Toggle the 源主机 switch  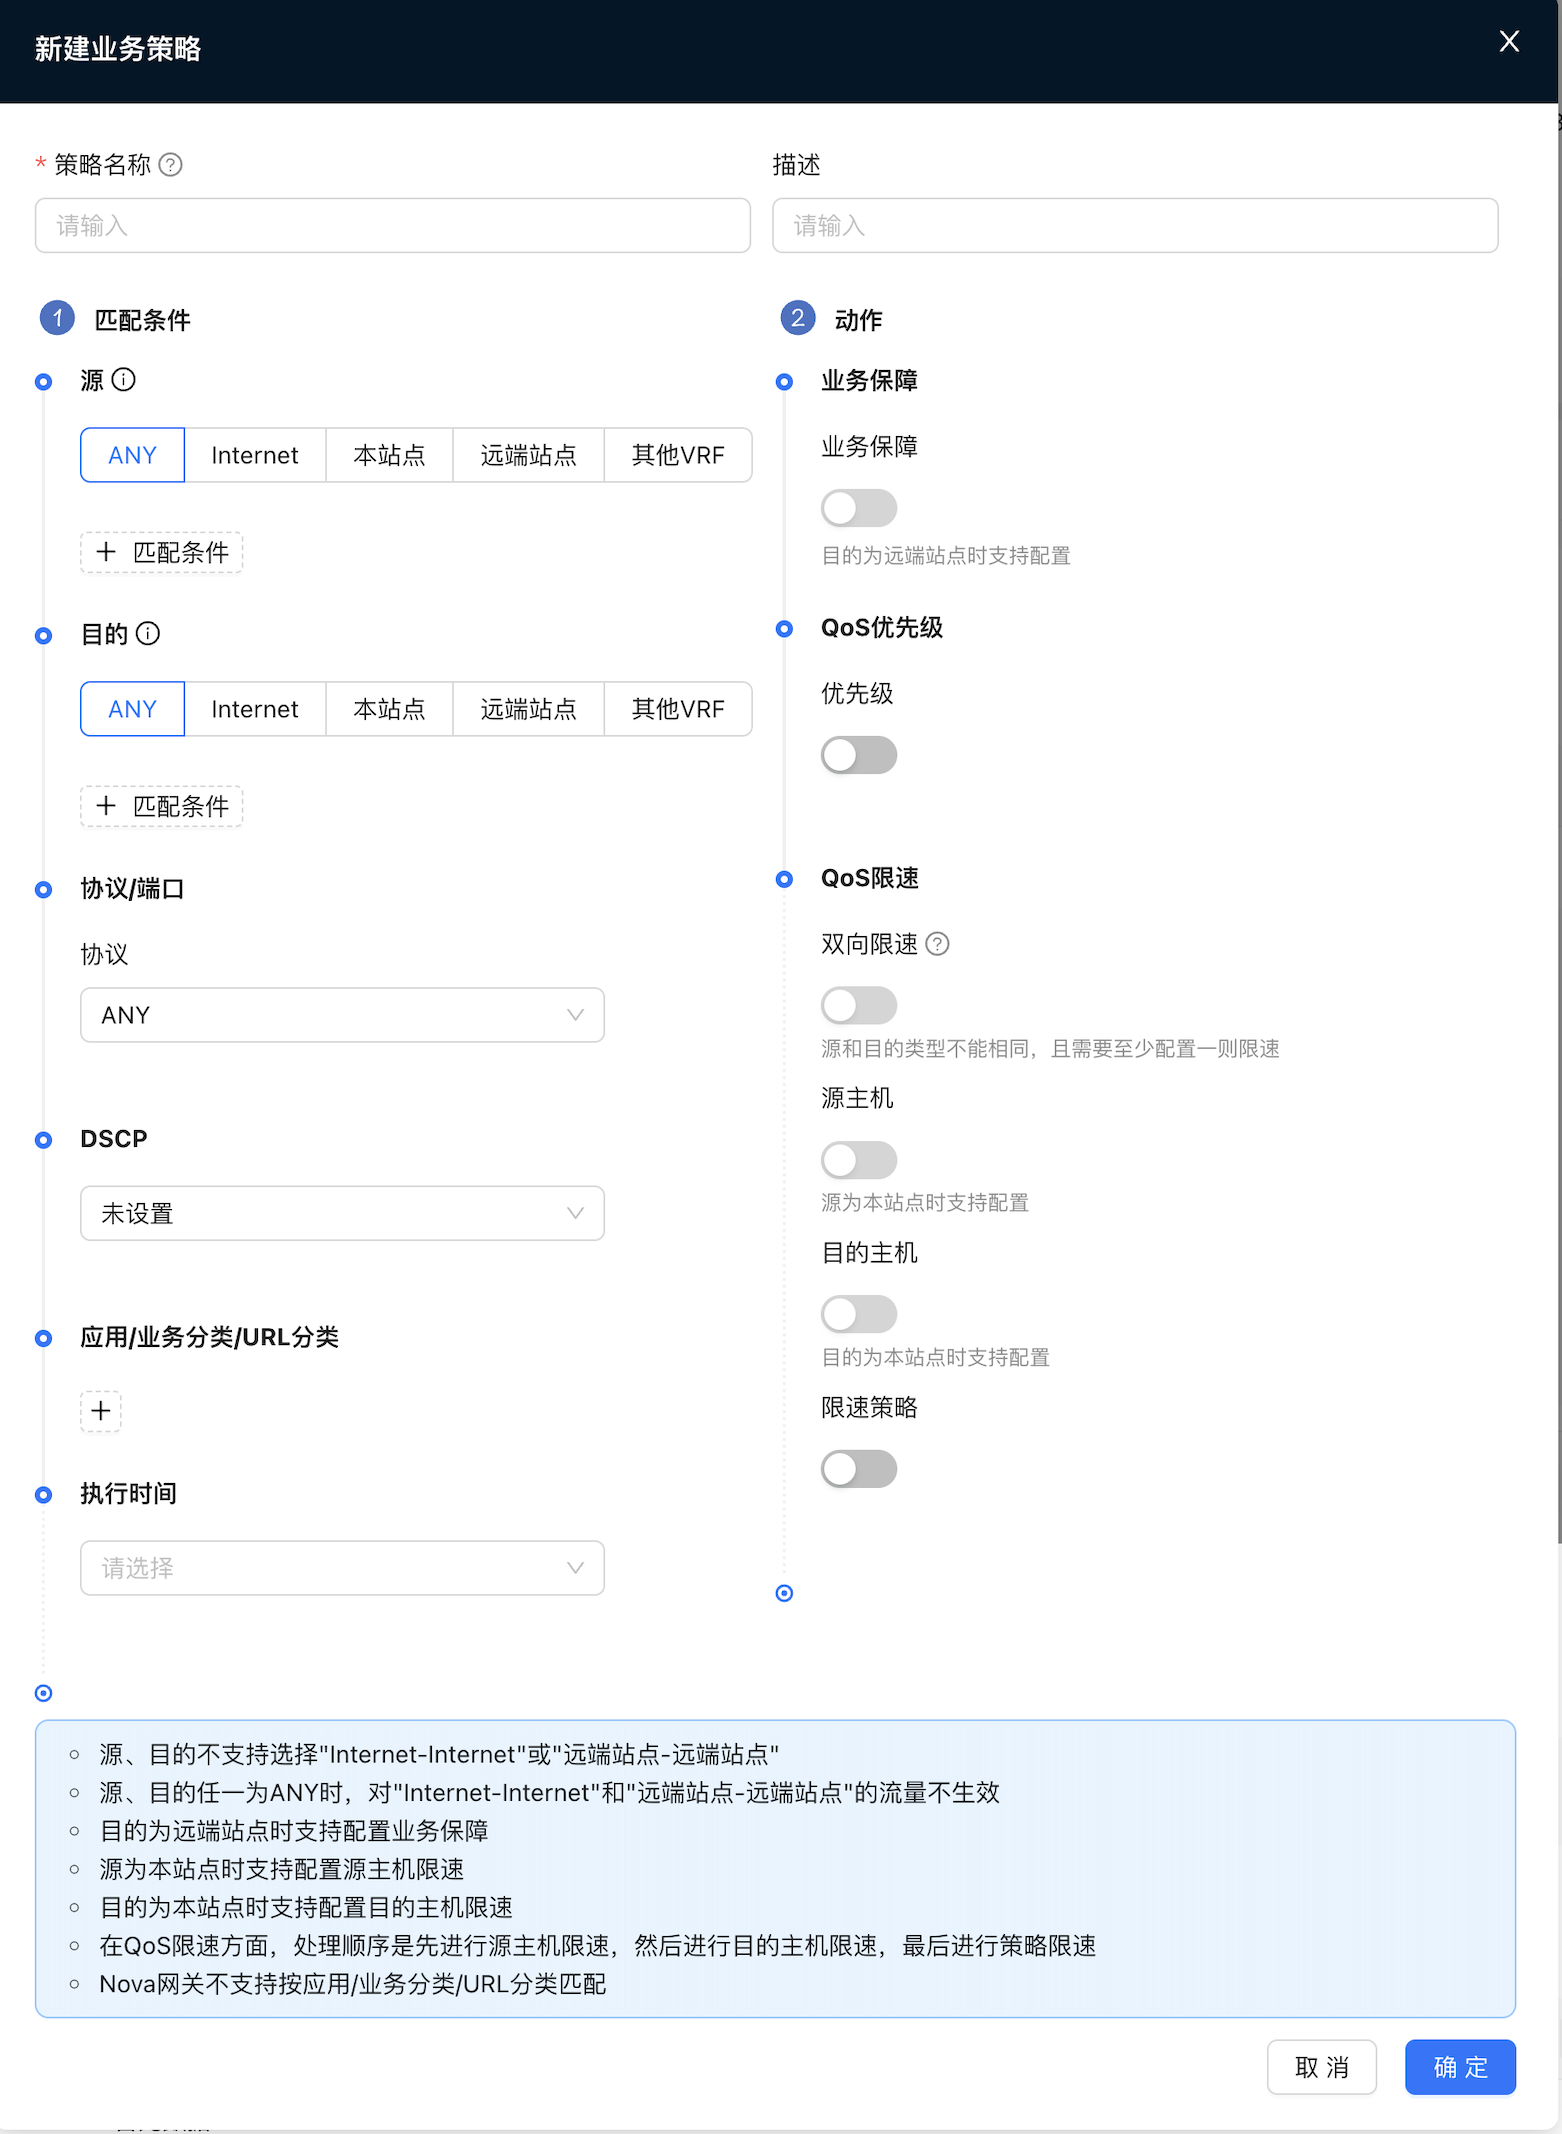tap(859, 1160)
